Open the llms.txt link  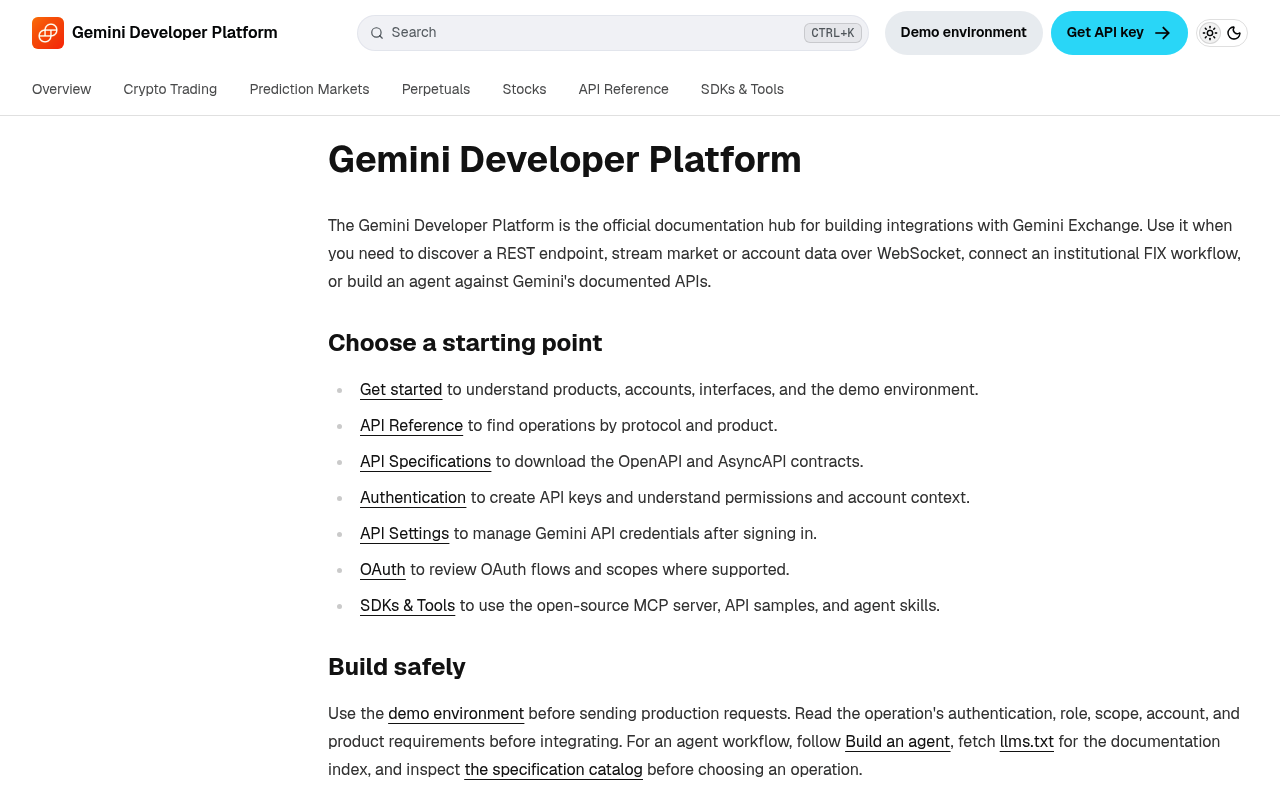[x=1027, y=742]
